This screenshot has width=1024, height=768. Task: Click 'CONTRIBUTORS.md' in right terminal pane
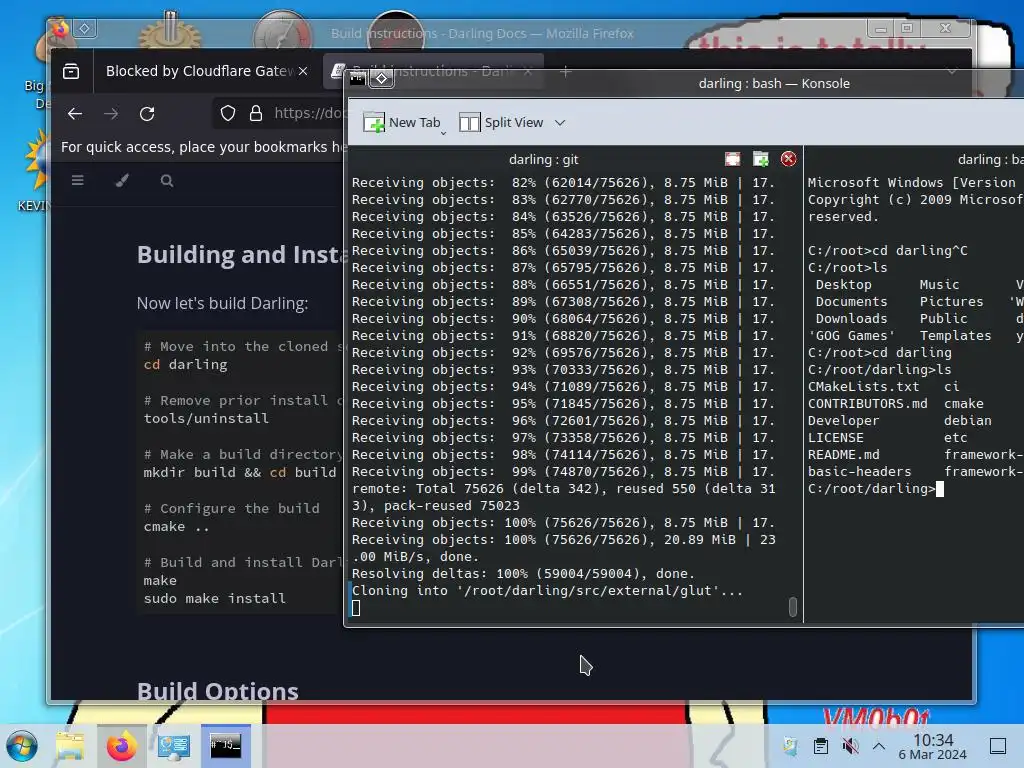point(867,404)
